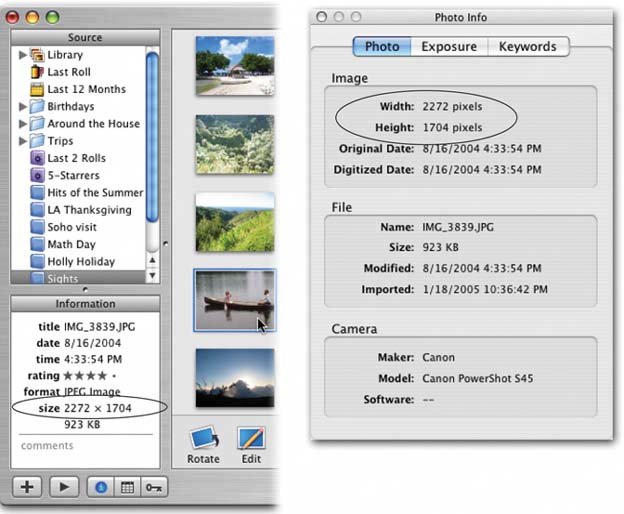This screenshot has height=514, width=624.
Task: Switch to the Exposure tab
Action: (448, 47)
